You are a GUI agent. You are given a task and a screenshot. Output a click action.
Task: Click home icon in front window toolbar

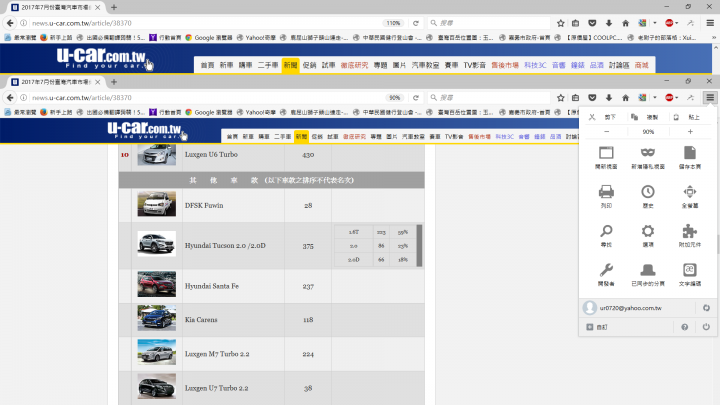click(x=625, y=97)
